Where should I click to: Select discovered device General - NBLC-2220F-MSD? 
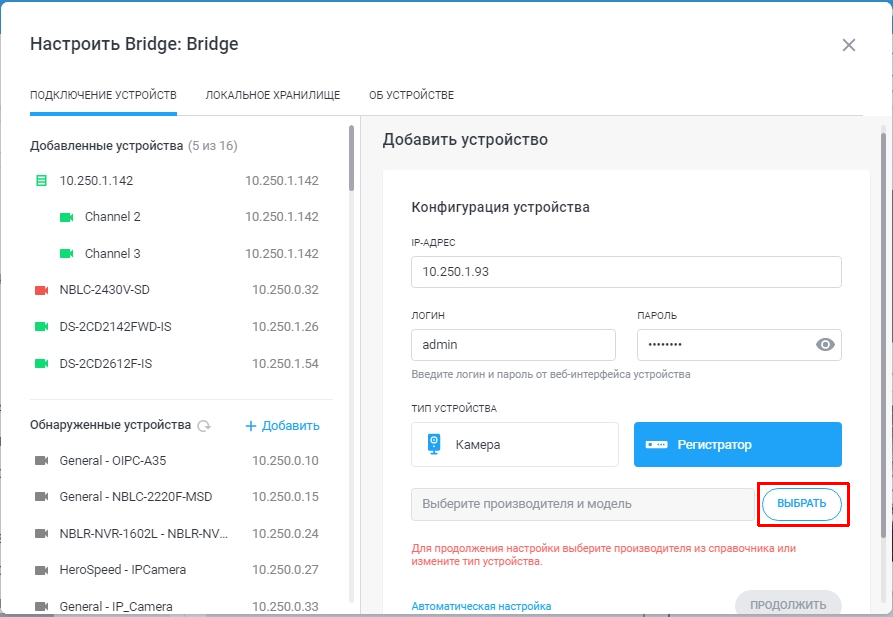(177, 497)
